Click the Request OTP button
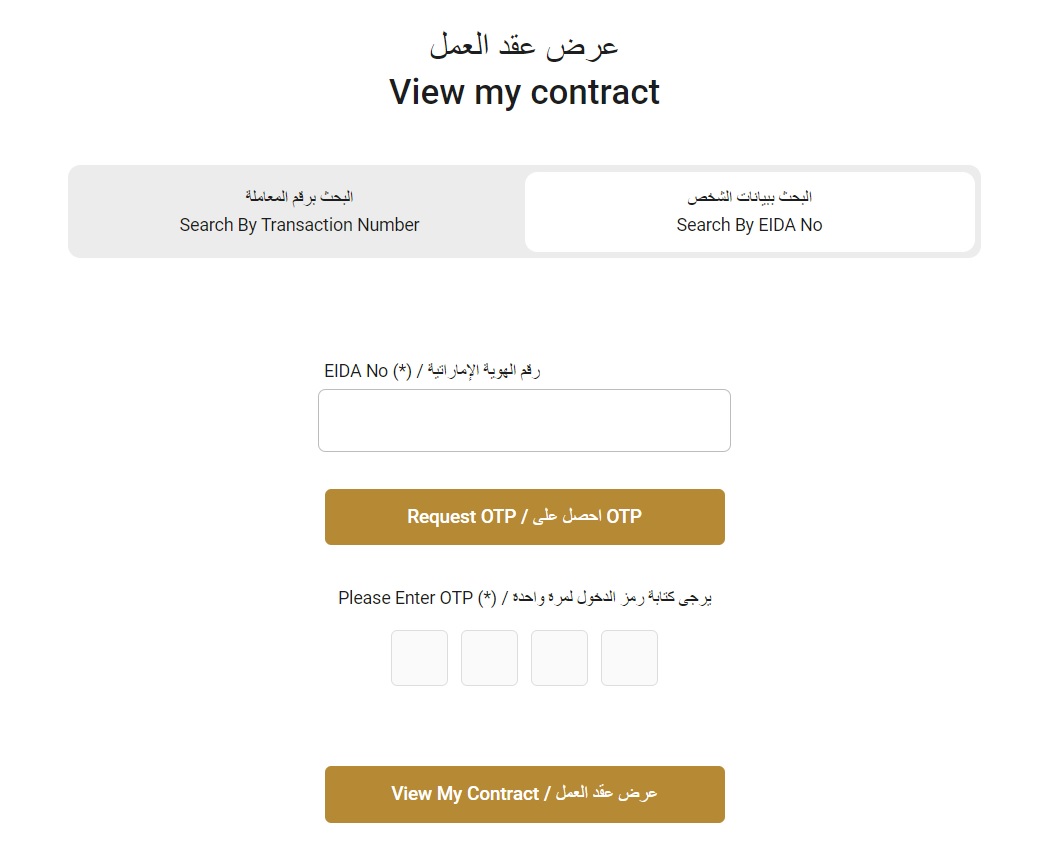Viewport: 1051px width, 849px height. pos(524,516)
